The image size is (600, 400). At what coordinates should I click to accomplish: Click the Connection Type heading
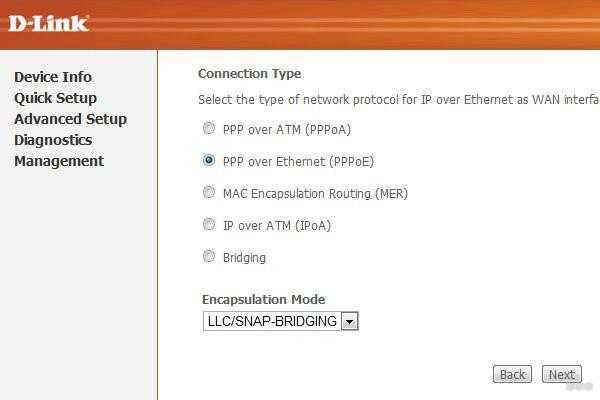point(249,74)
